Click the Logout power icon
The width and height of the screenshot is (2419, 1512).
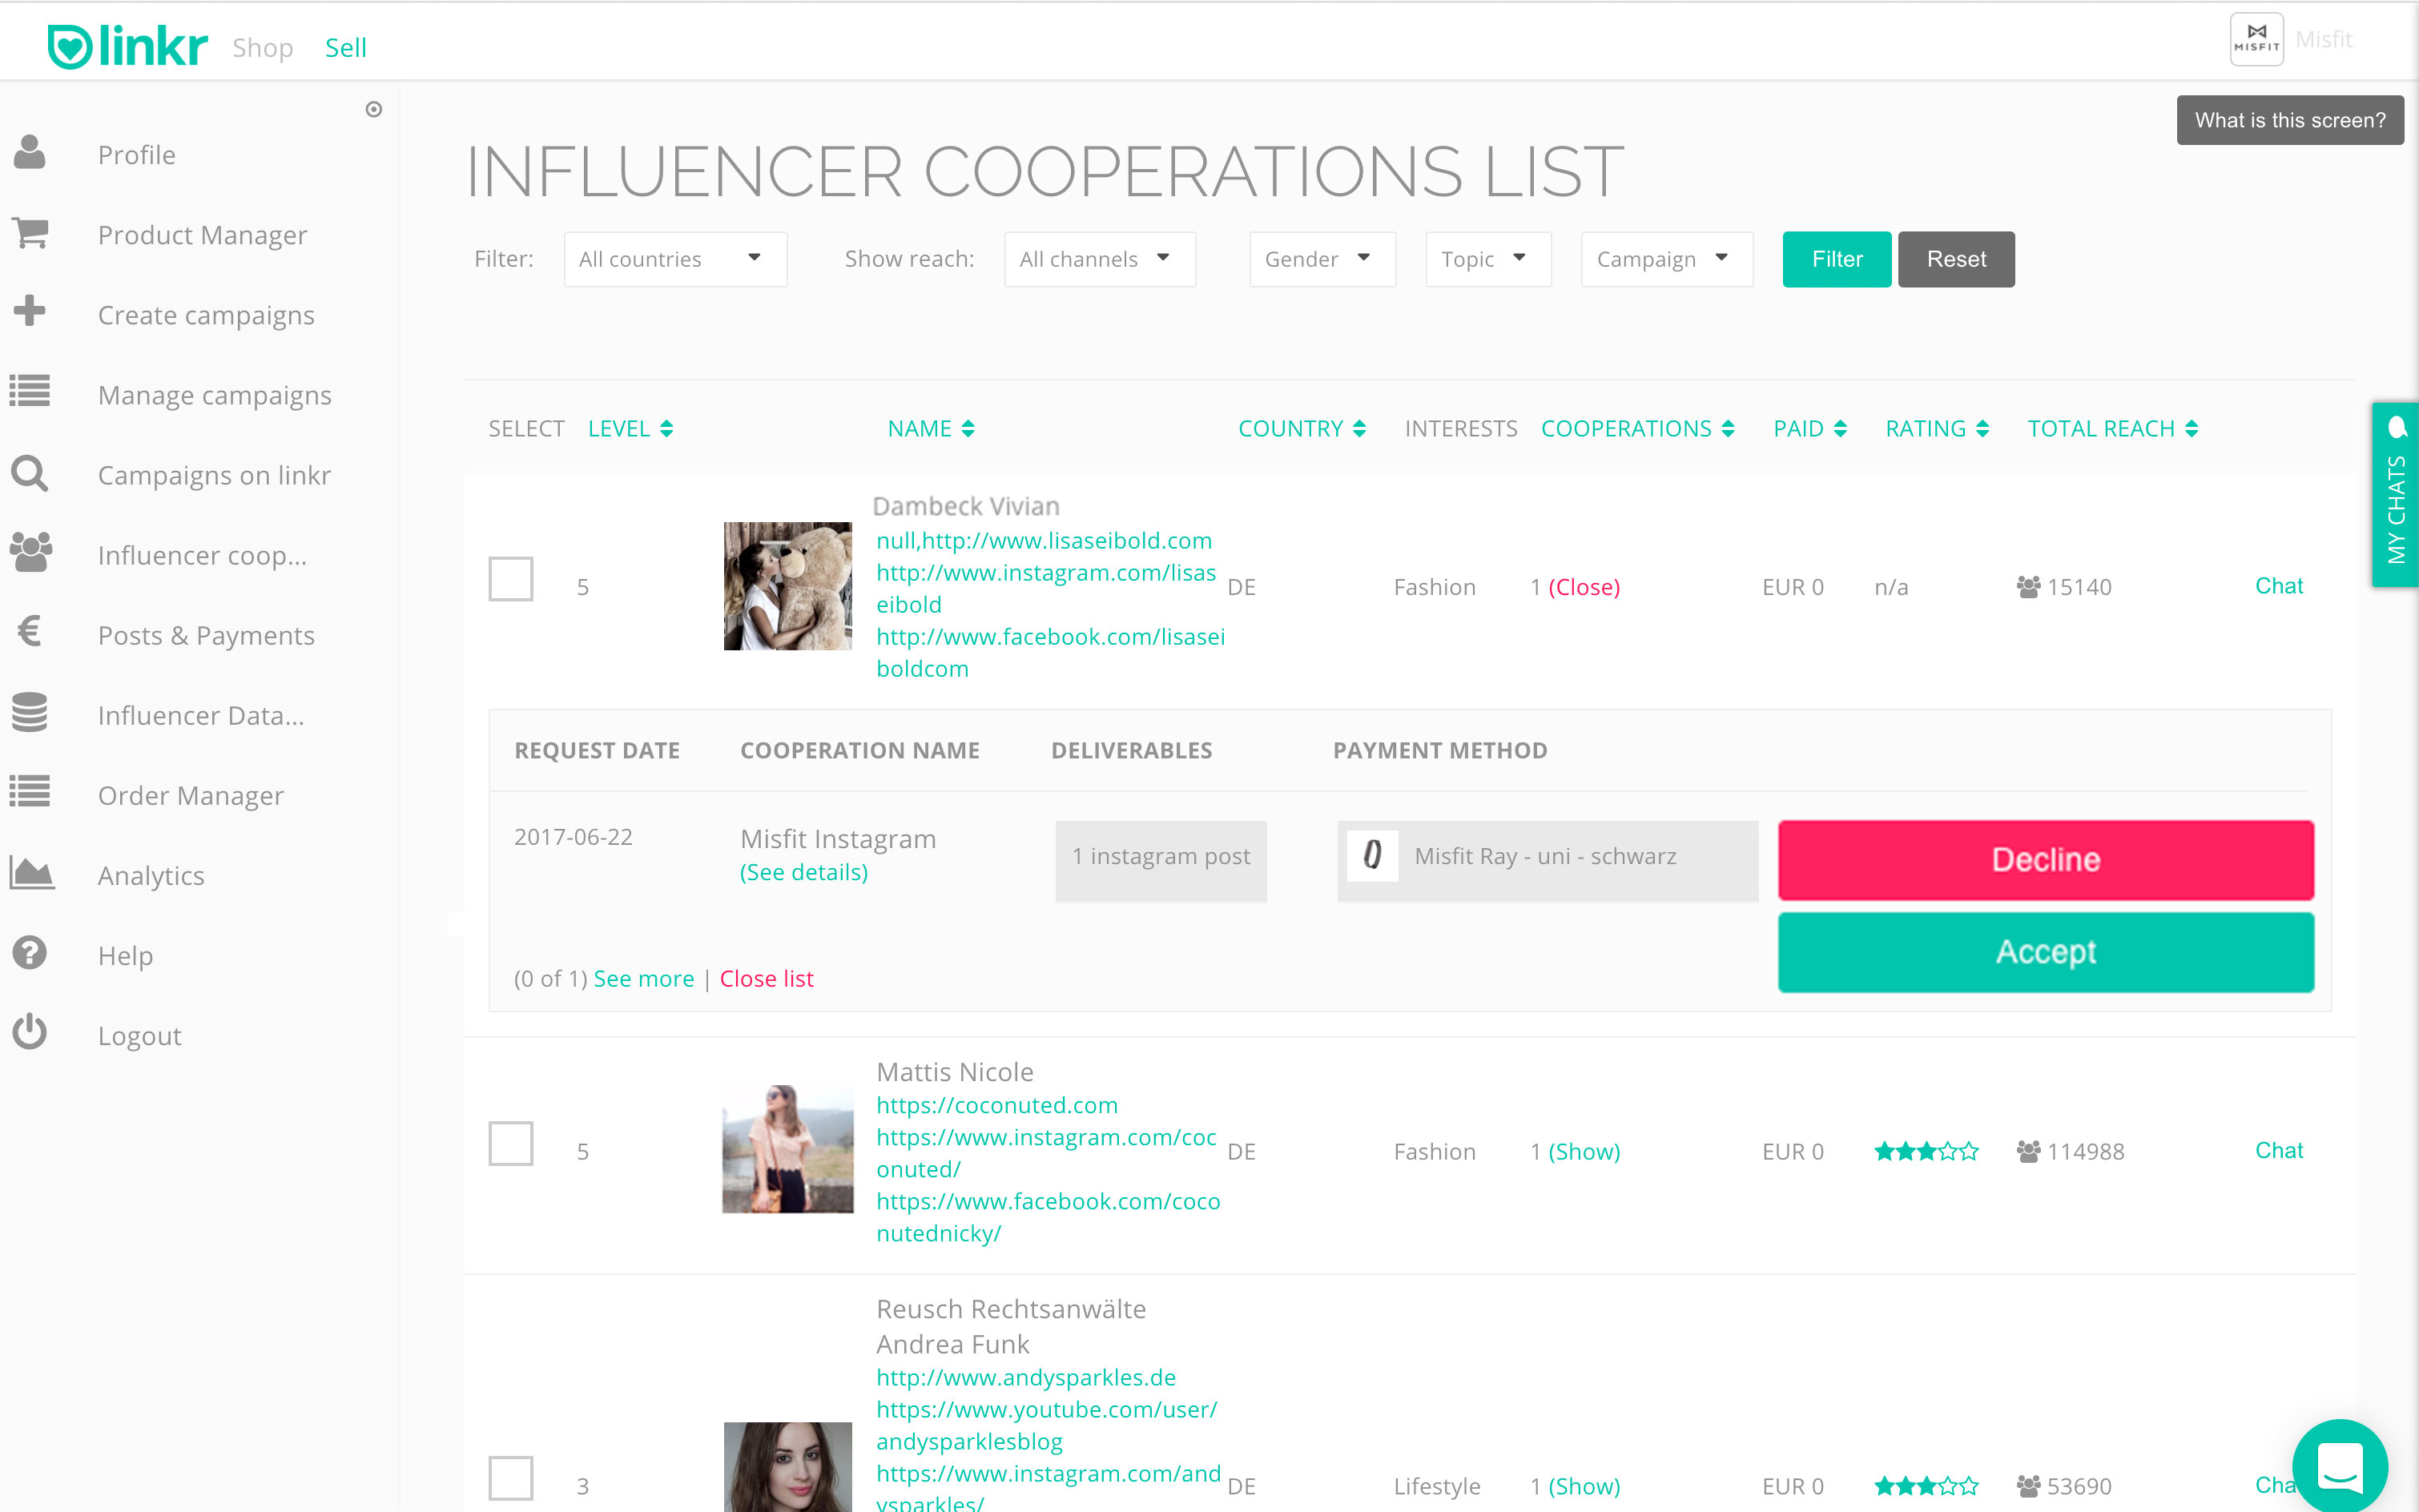[x=29, y=1033]
